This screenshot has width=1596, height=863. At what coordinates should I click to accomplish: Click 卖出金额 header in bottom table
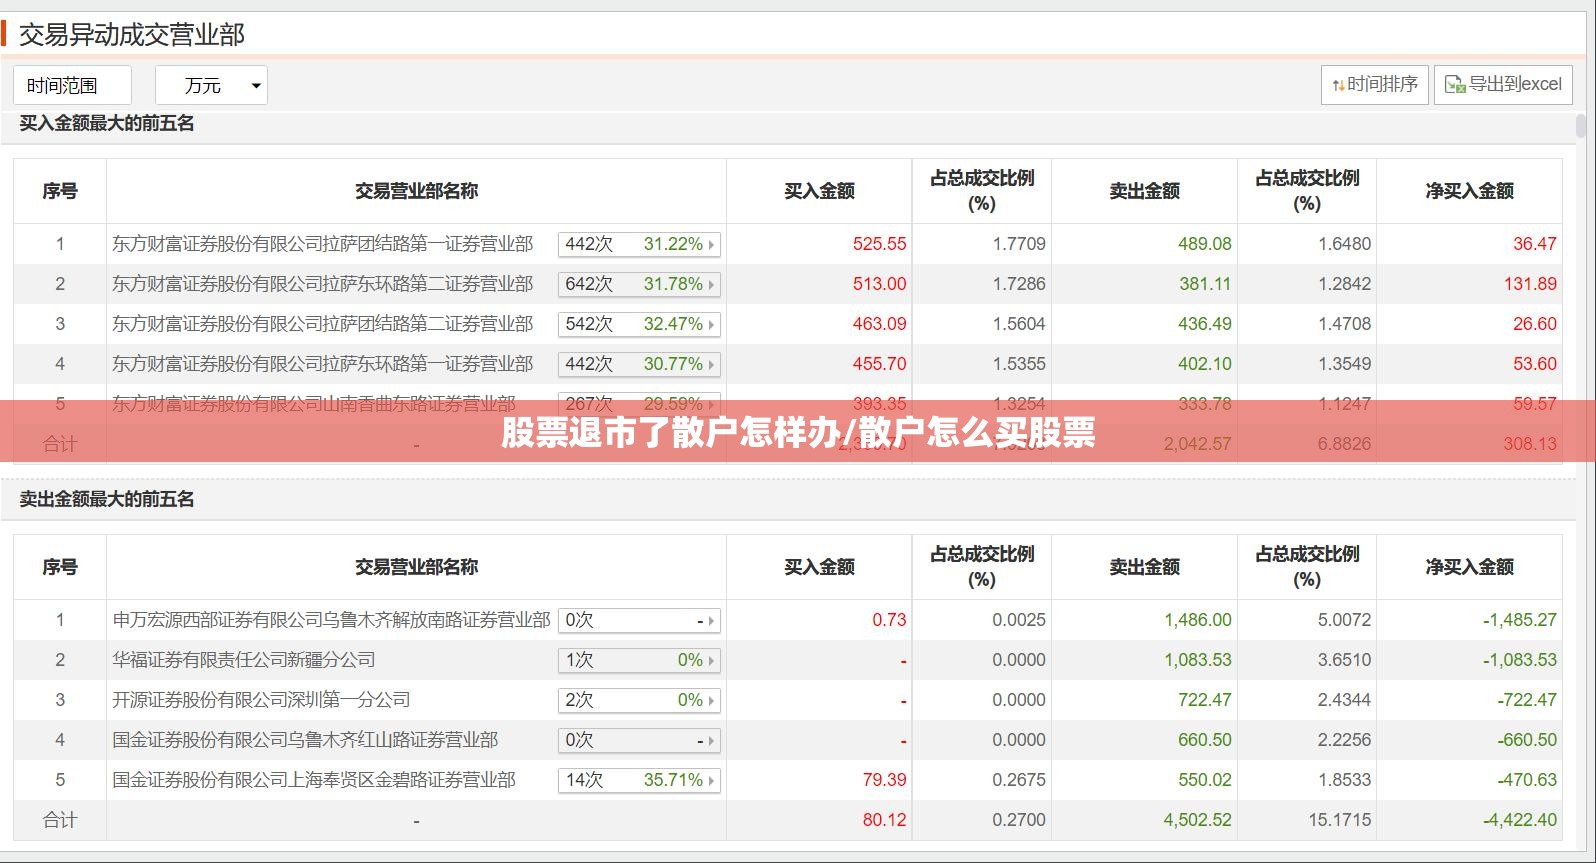pos(1145,567)
